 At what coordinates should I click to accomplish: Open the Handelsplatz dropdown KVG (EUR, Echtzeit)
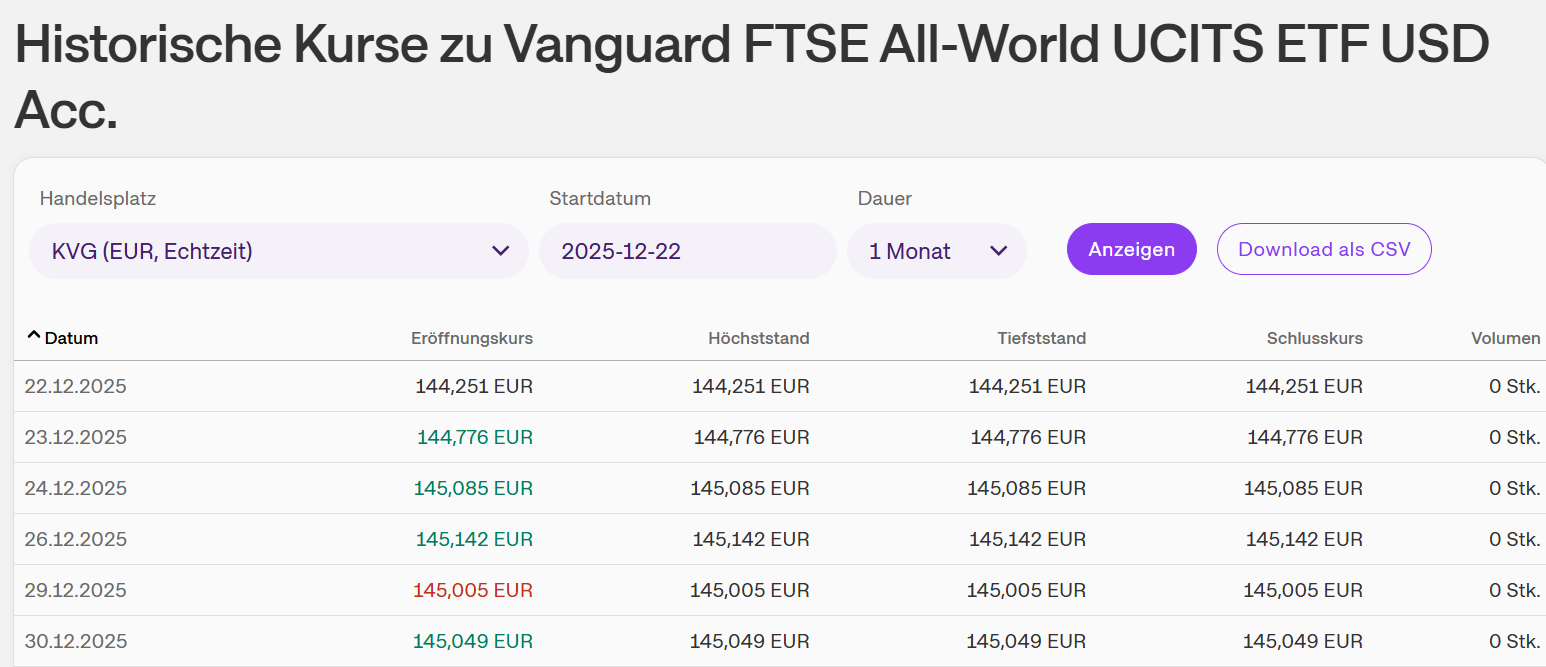pos(278,251)
